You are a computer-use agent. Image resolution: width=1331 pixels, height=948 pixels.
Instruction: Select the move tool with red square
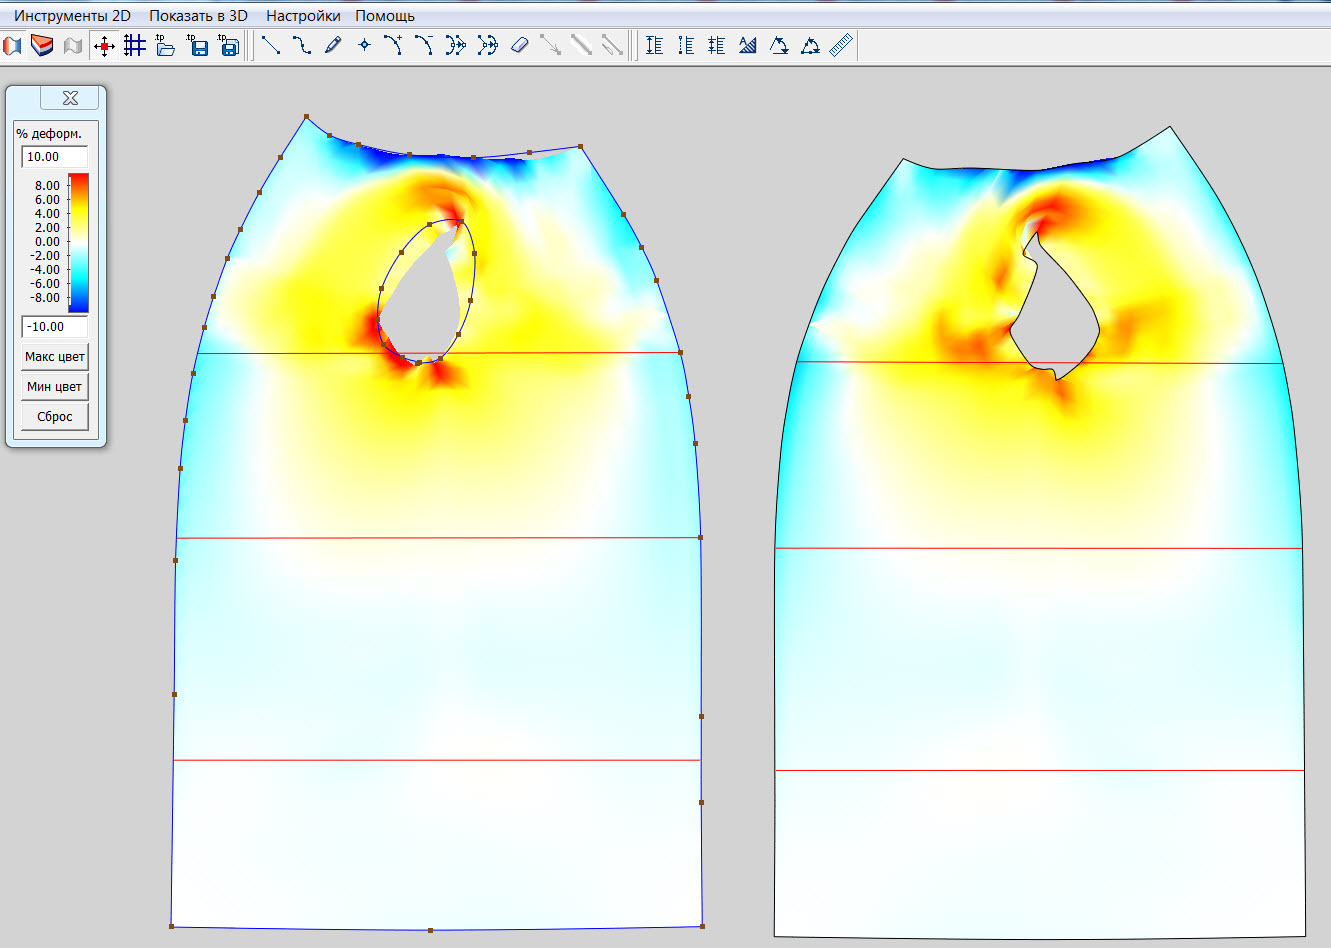[104, 45]
